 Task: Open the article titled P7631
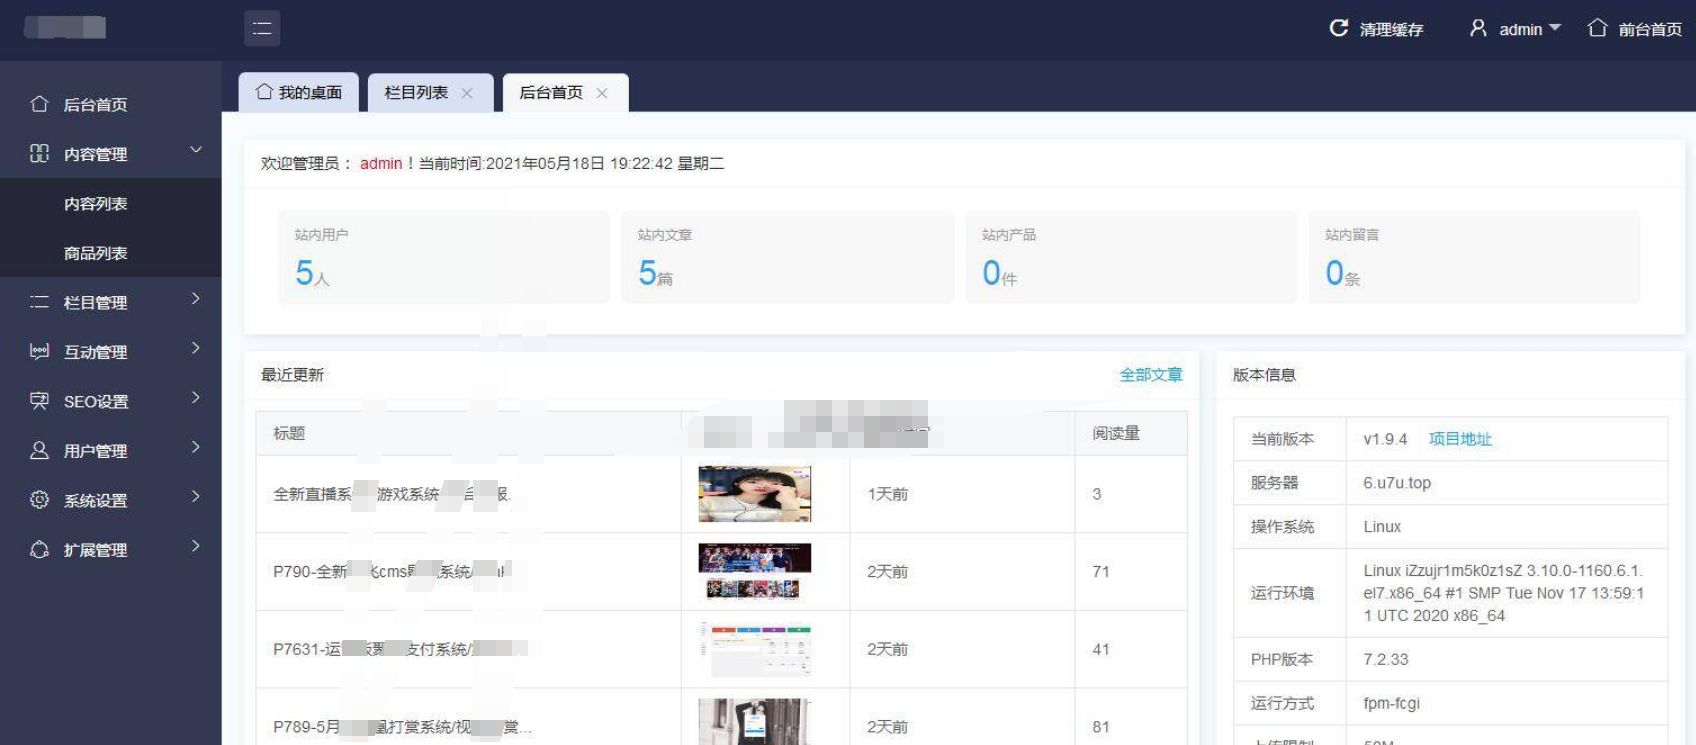[x=400, y=649]
